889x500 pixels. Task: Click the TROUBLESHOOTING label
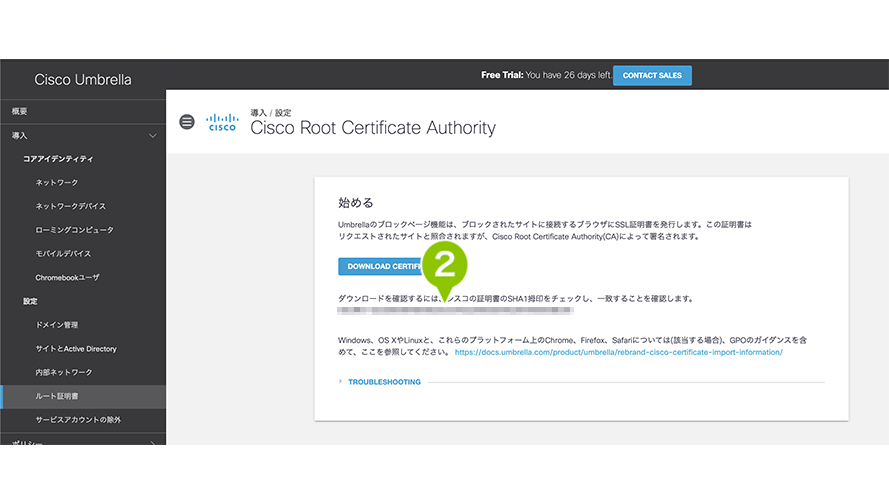(x=384, y=382)
